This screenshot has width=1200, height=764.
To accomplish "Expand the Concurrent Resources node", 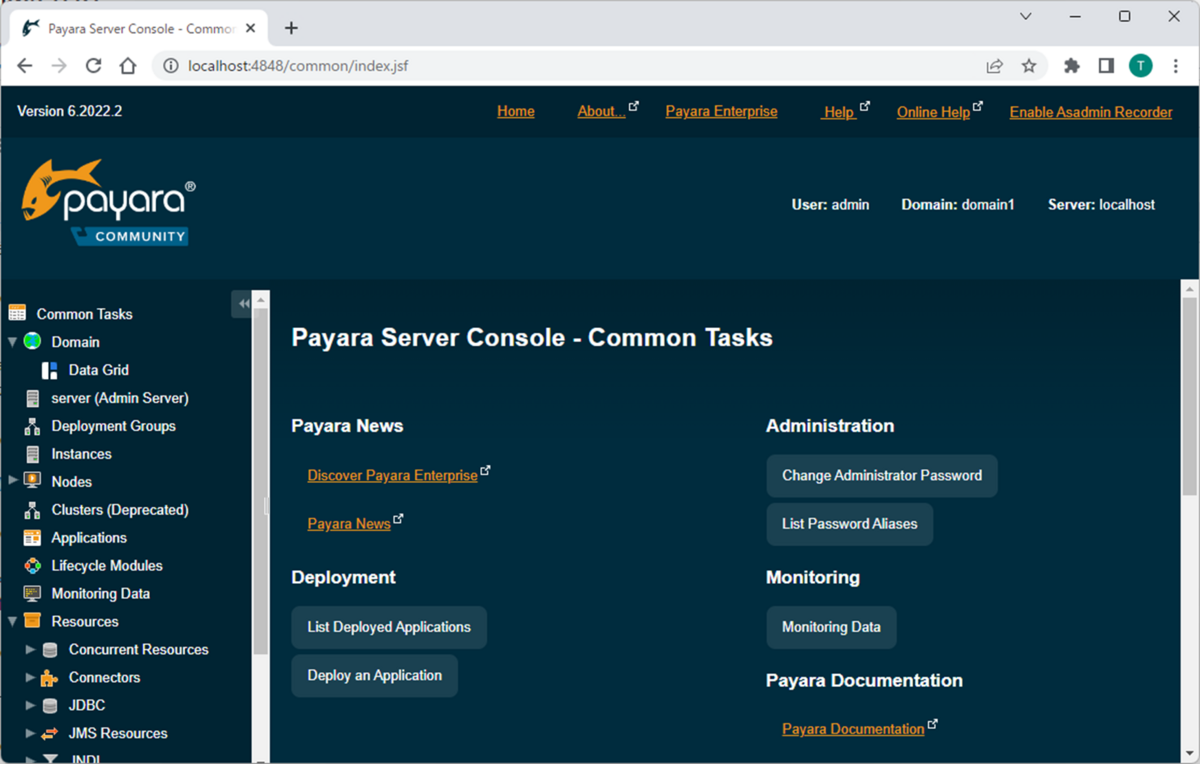I will 30,649.
